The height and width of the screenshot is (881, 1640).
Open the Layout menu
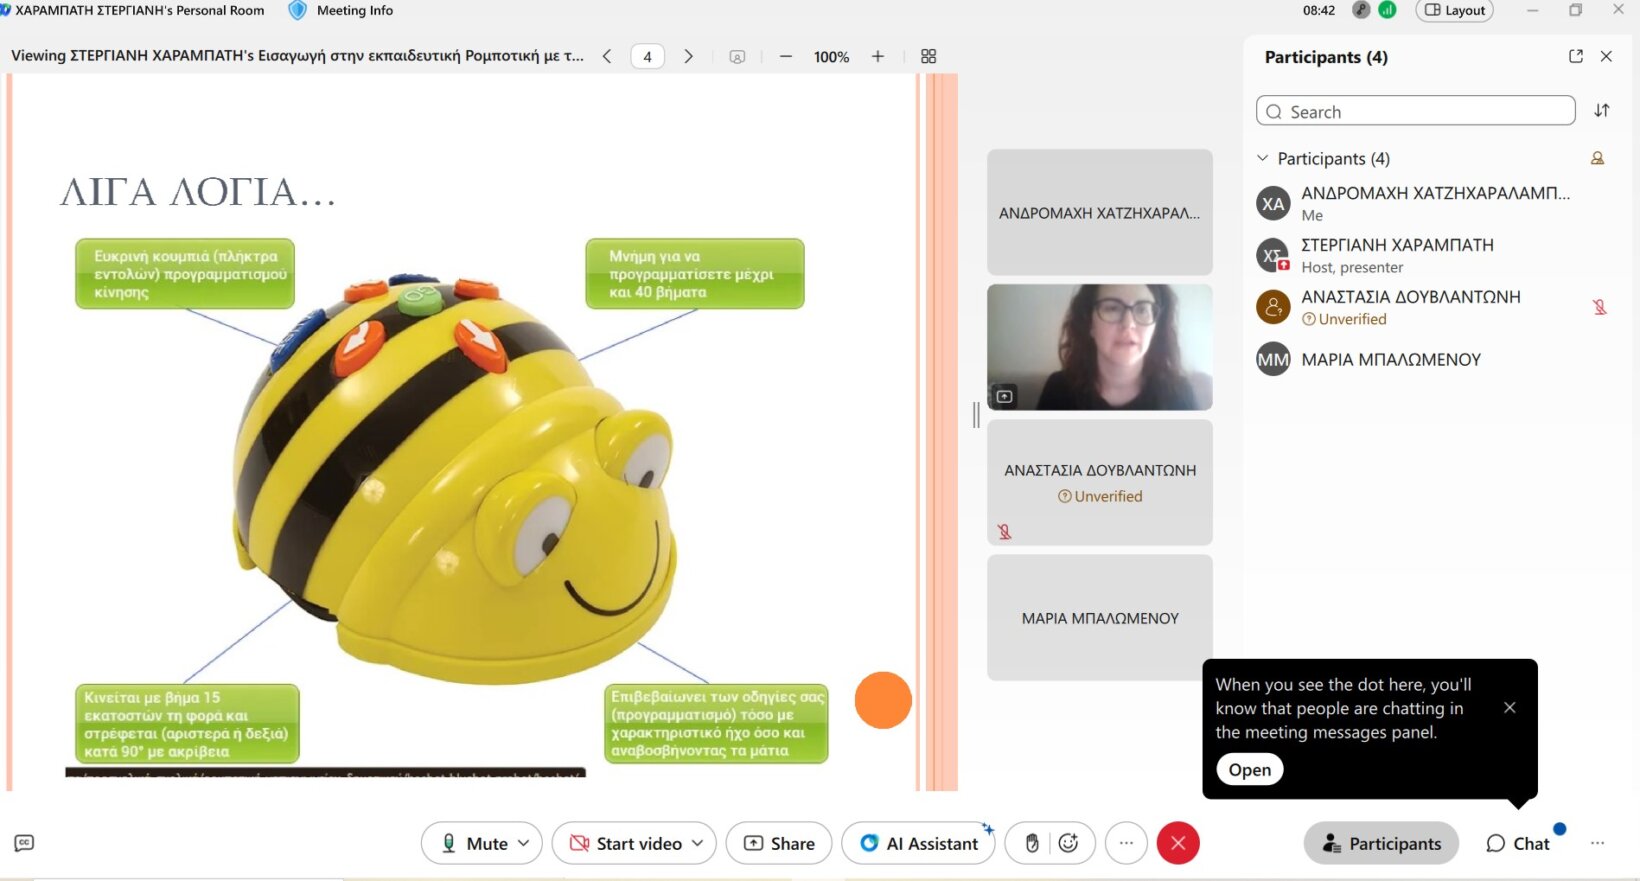coord(1454,11)
